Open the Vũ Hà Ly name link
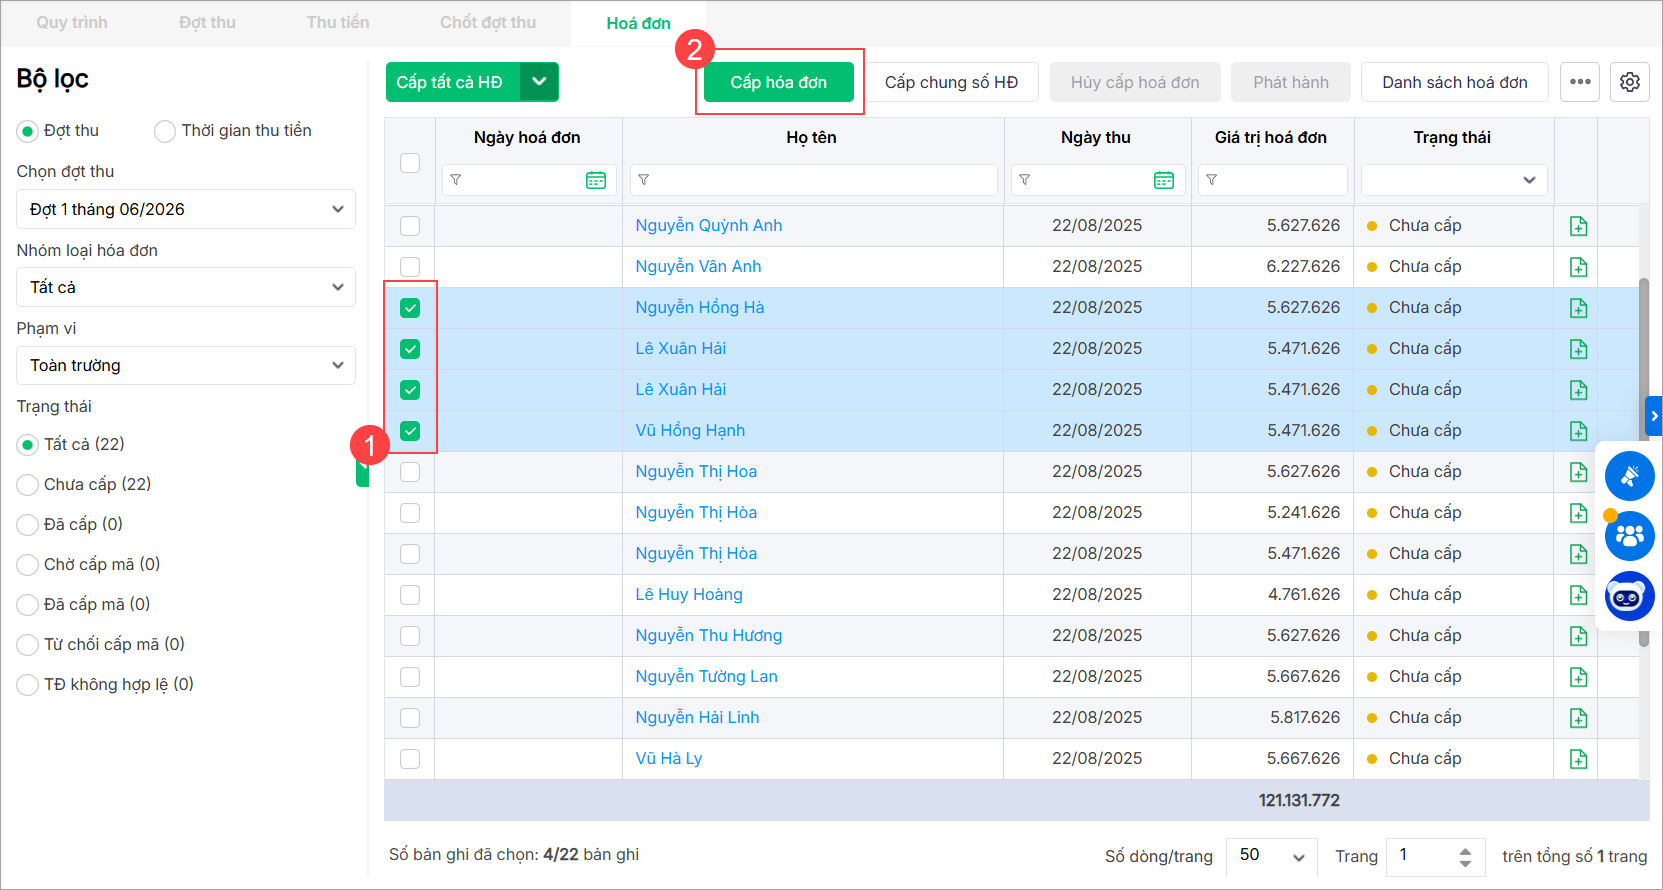This screenshot has height=890, width=1663. [669, 759]
